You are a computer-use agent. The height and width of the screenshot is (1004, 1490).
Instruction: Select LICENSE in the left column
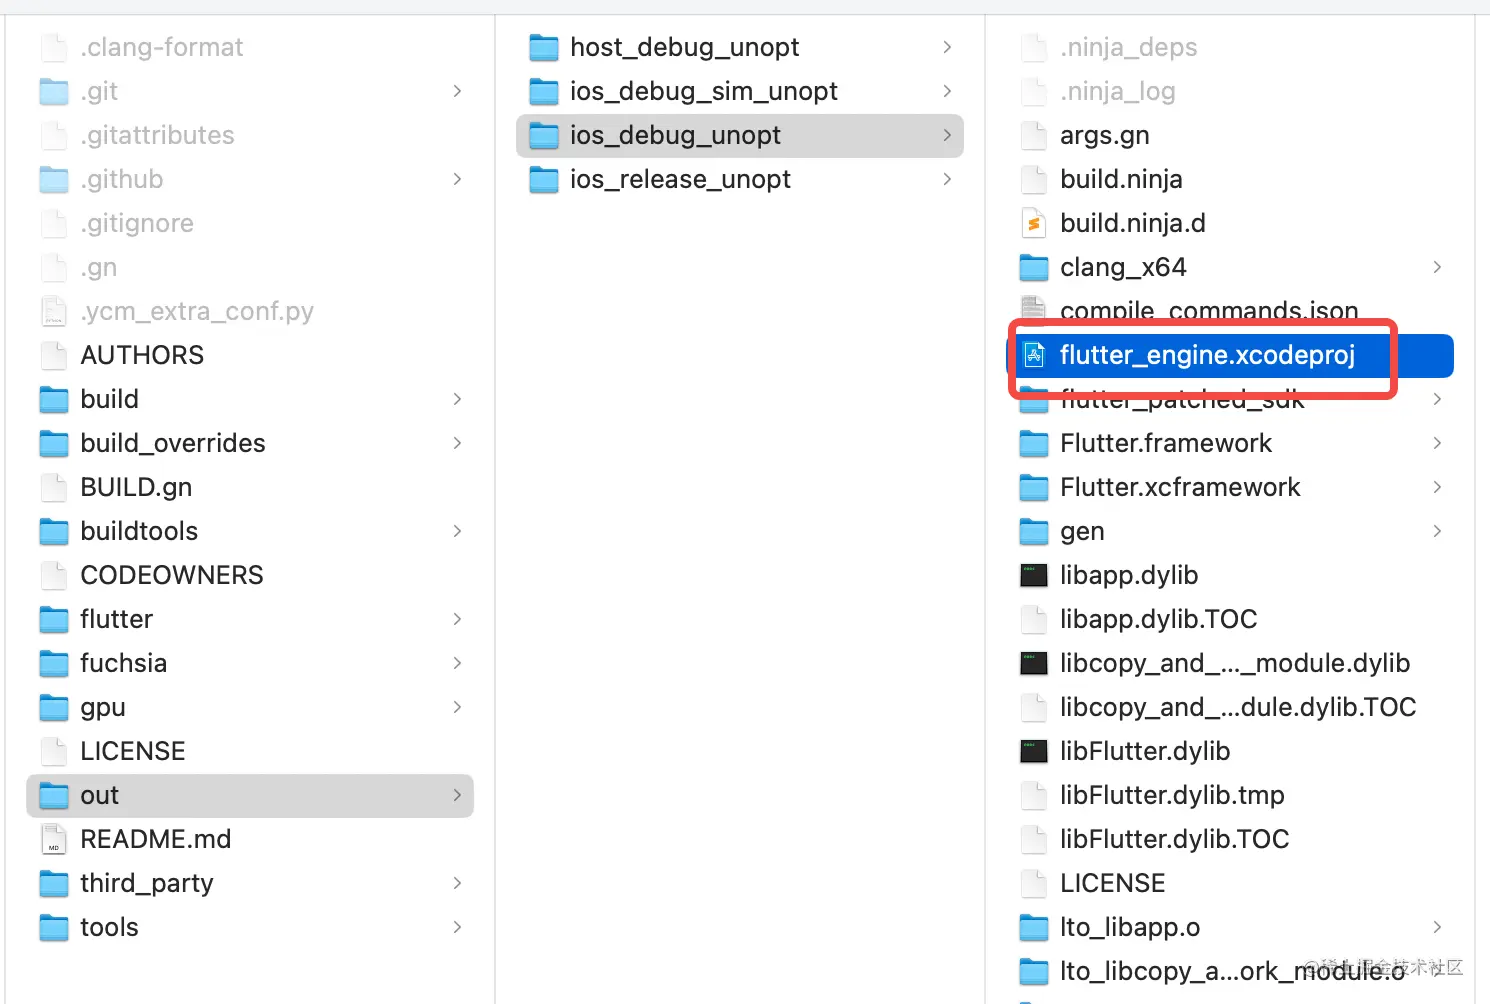pos(133,751)
